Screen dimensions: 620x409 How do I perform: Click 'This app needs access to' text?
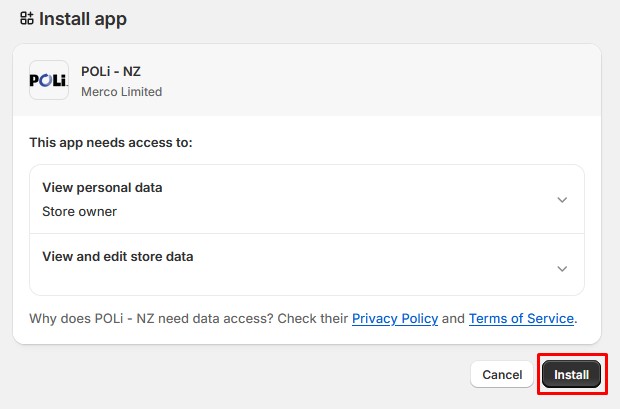pos(110,143)
